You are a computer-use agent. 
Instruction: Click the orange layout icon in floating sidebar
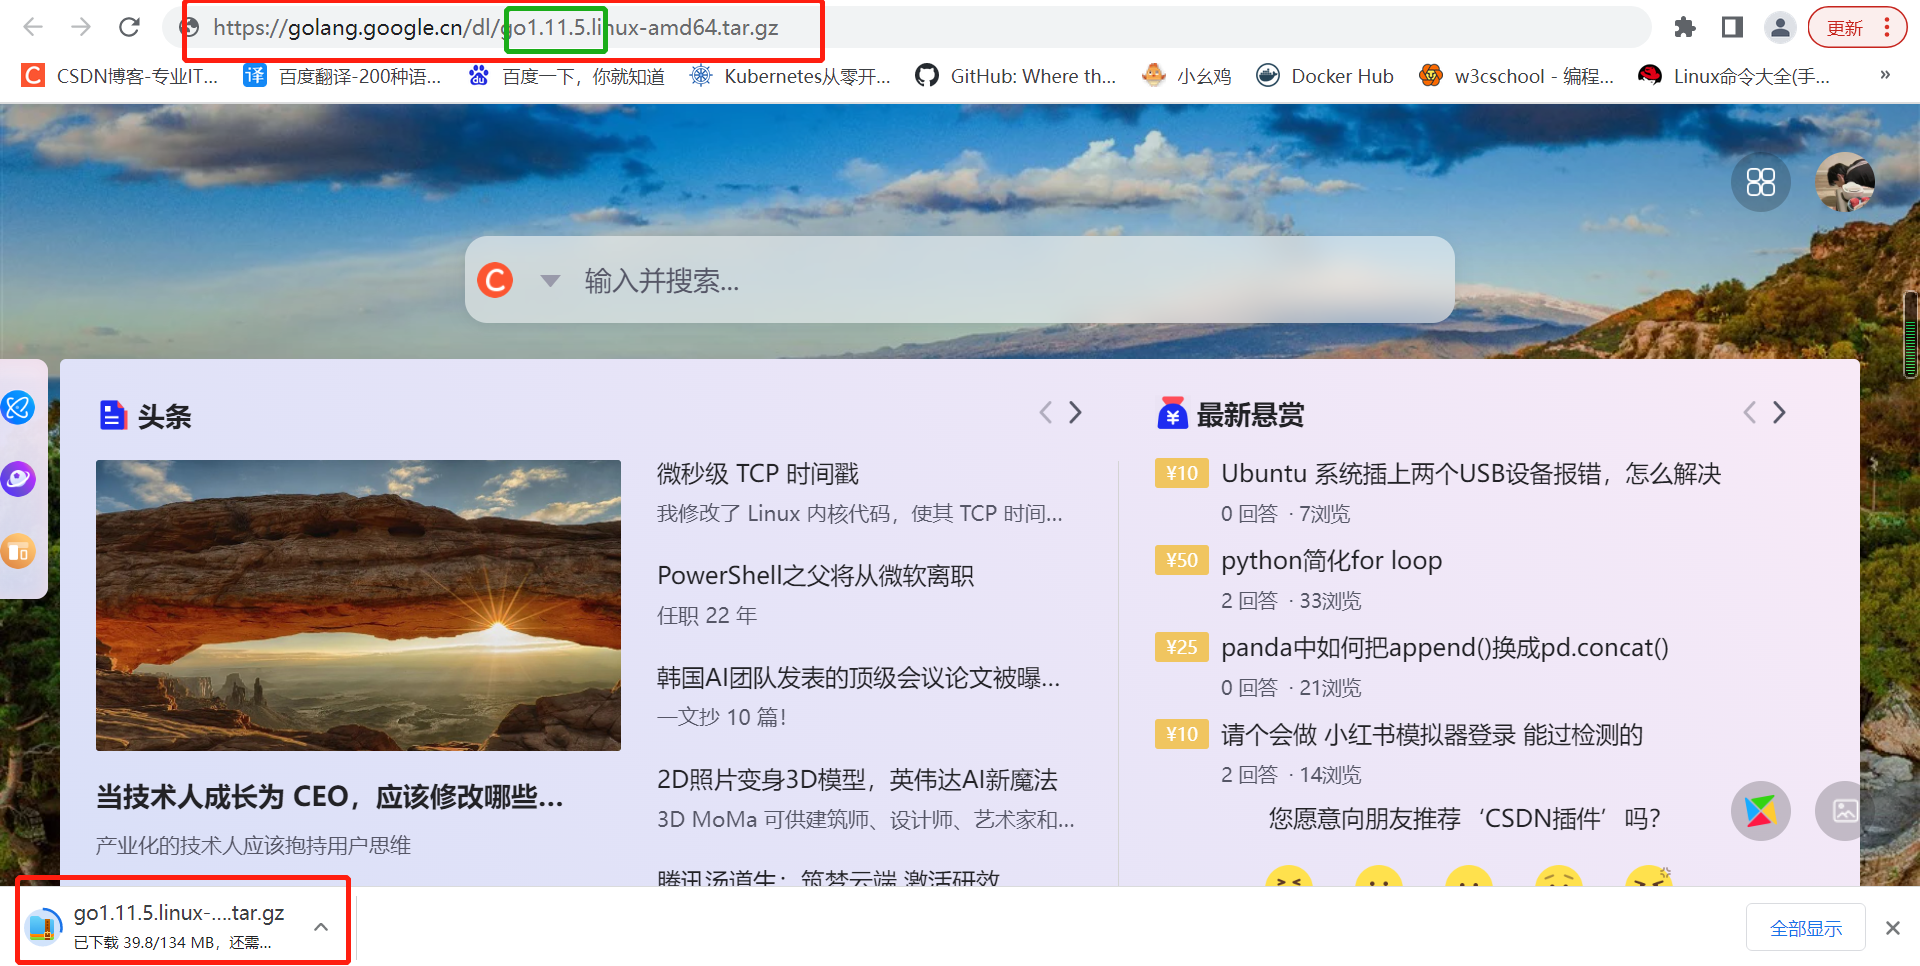[x=18, y=551]
